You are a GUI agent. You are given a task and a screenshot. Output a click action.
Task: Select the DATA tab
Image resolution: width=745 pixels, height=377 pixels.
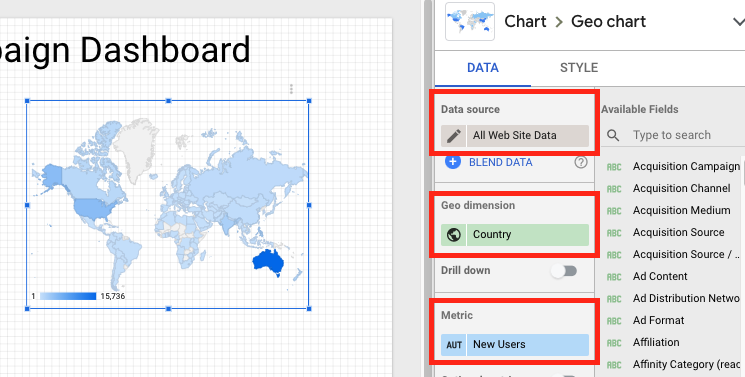tap(483, 68)
